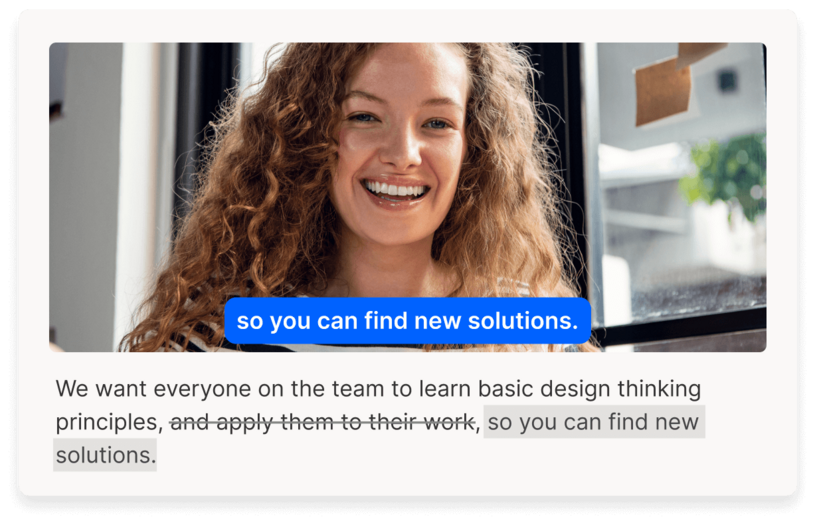Screen dimensions: 815x523
Task: Click the word "design" in the transcript
Action: click(x=575, y=390)
